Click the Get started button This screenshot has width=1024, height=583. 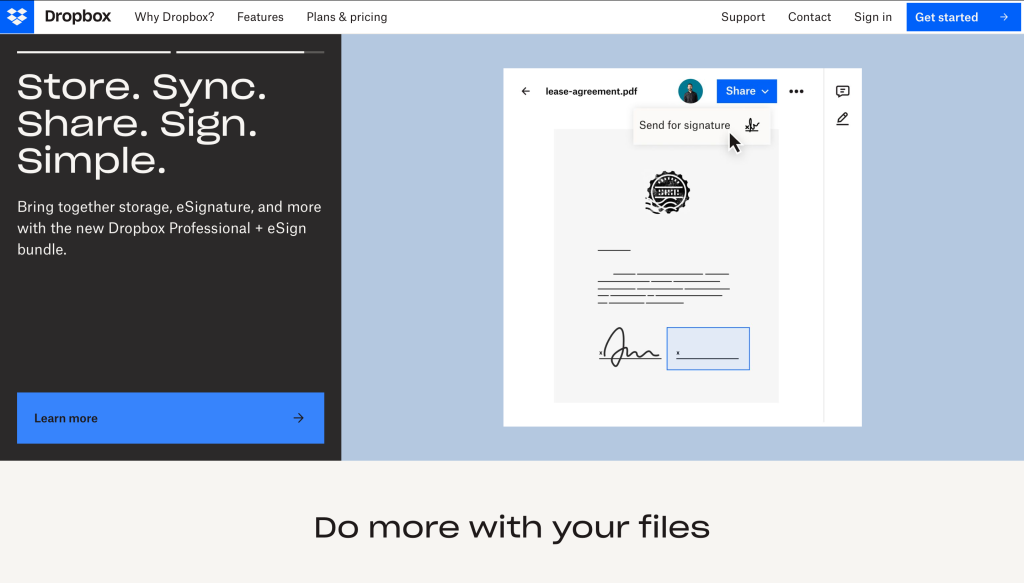[963, 17]
